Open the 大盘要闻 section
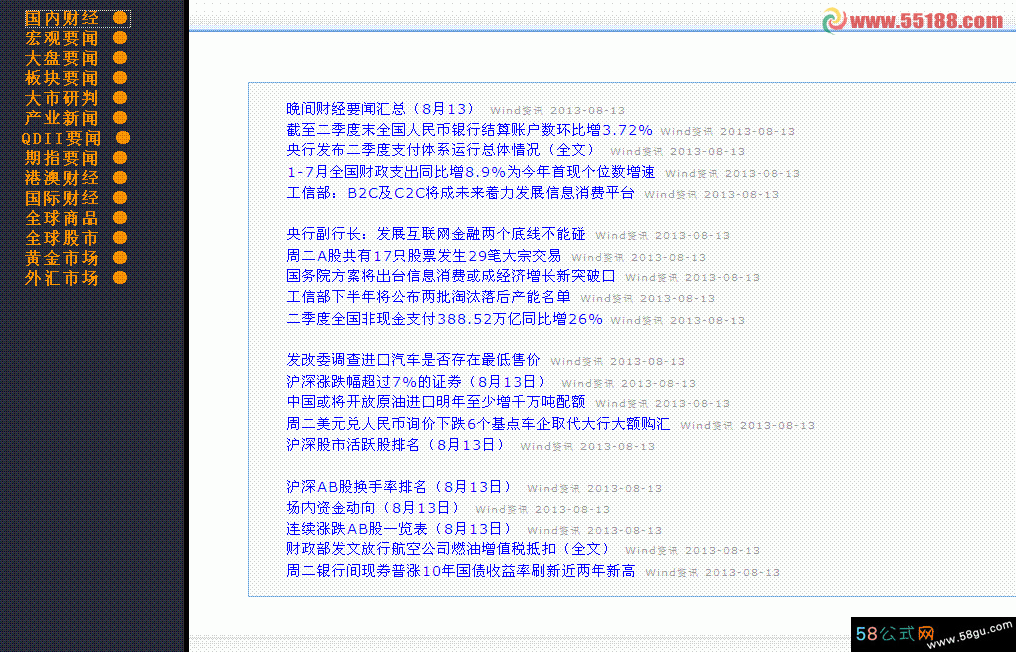Viewport: 1016px width, 652px height. pyautogui.click(x=62, y=58)
